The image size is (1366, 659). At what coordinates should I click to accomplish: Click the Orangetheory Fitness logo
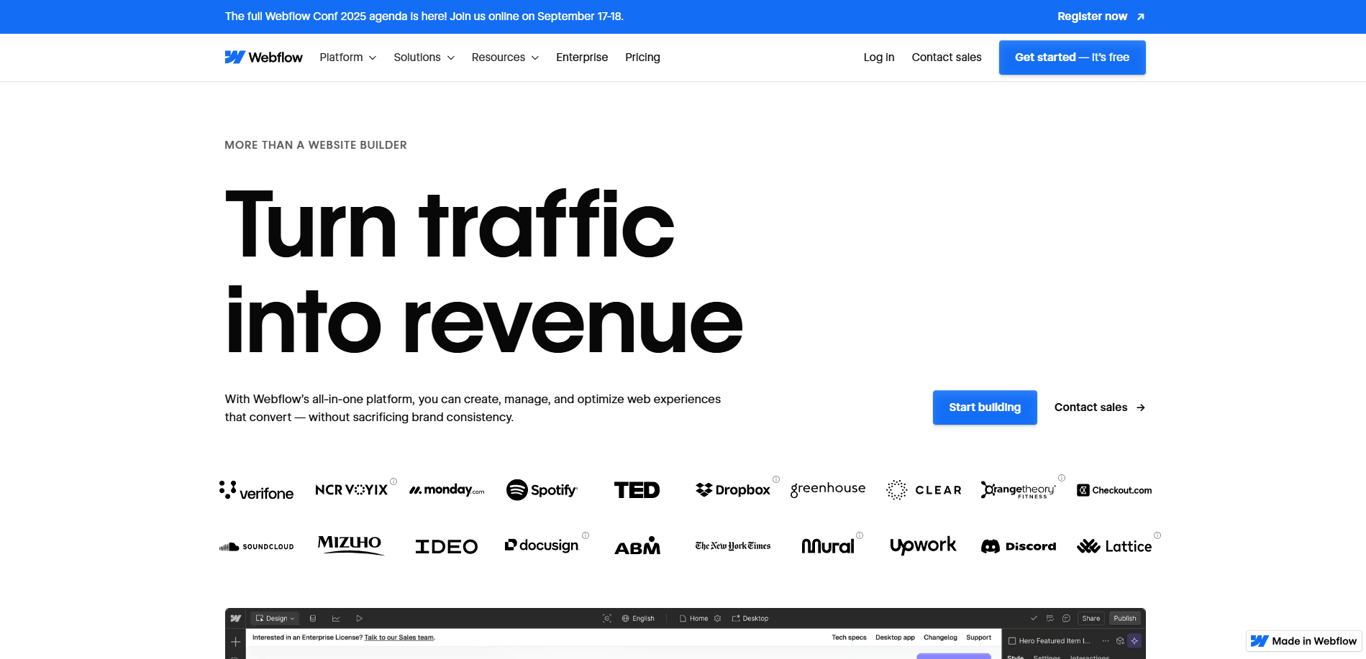point(1018,490)
